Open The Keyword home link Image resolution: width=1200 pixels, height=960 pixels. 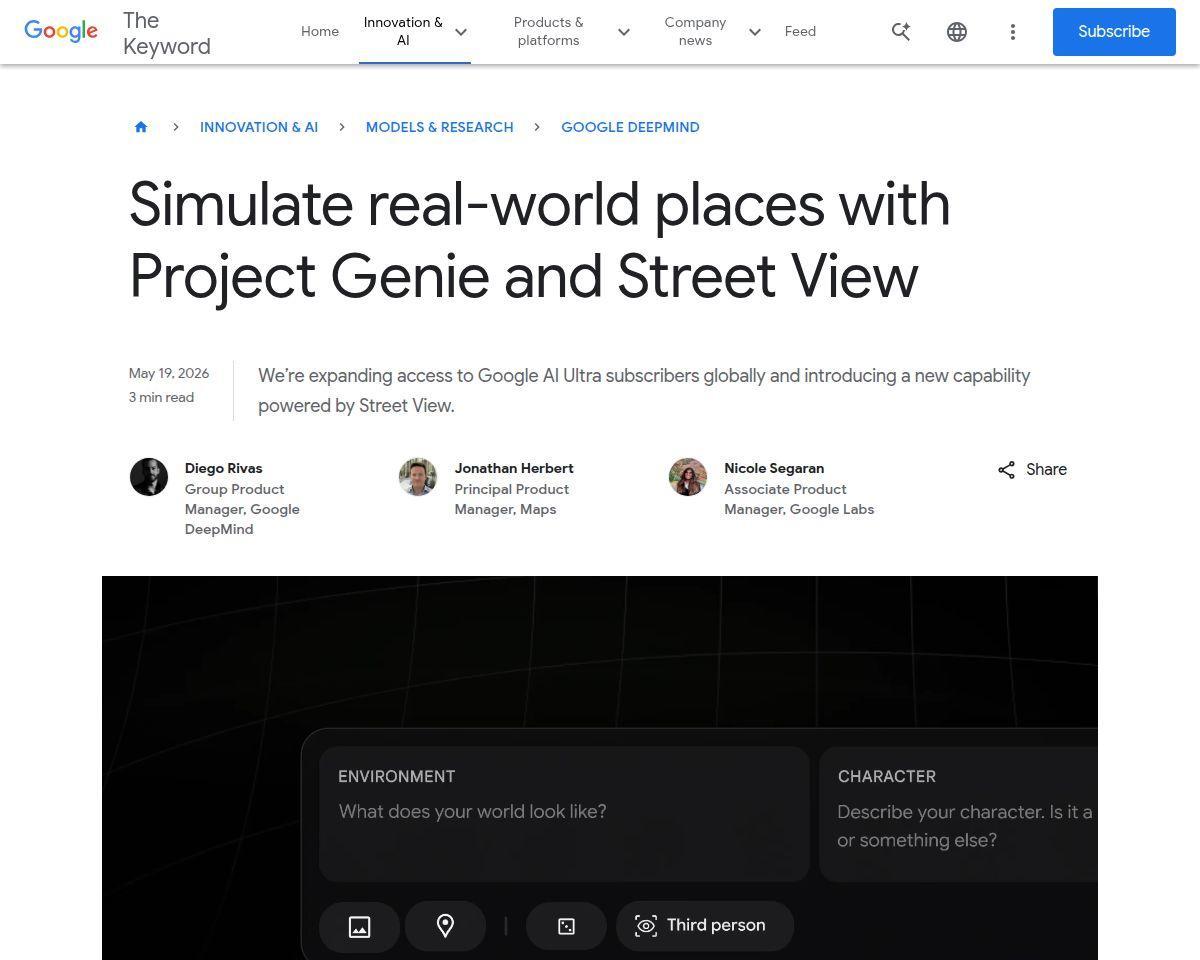(x=166, y=33)
